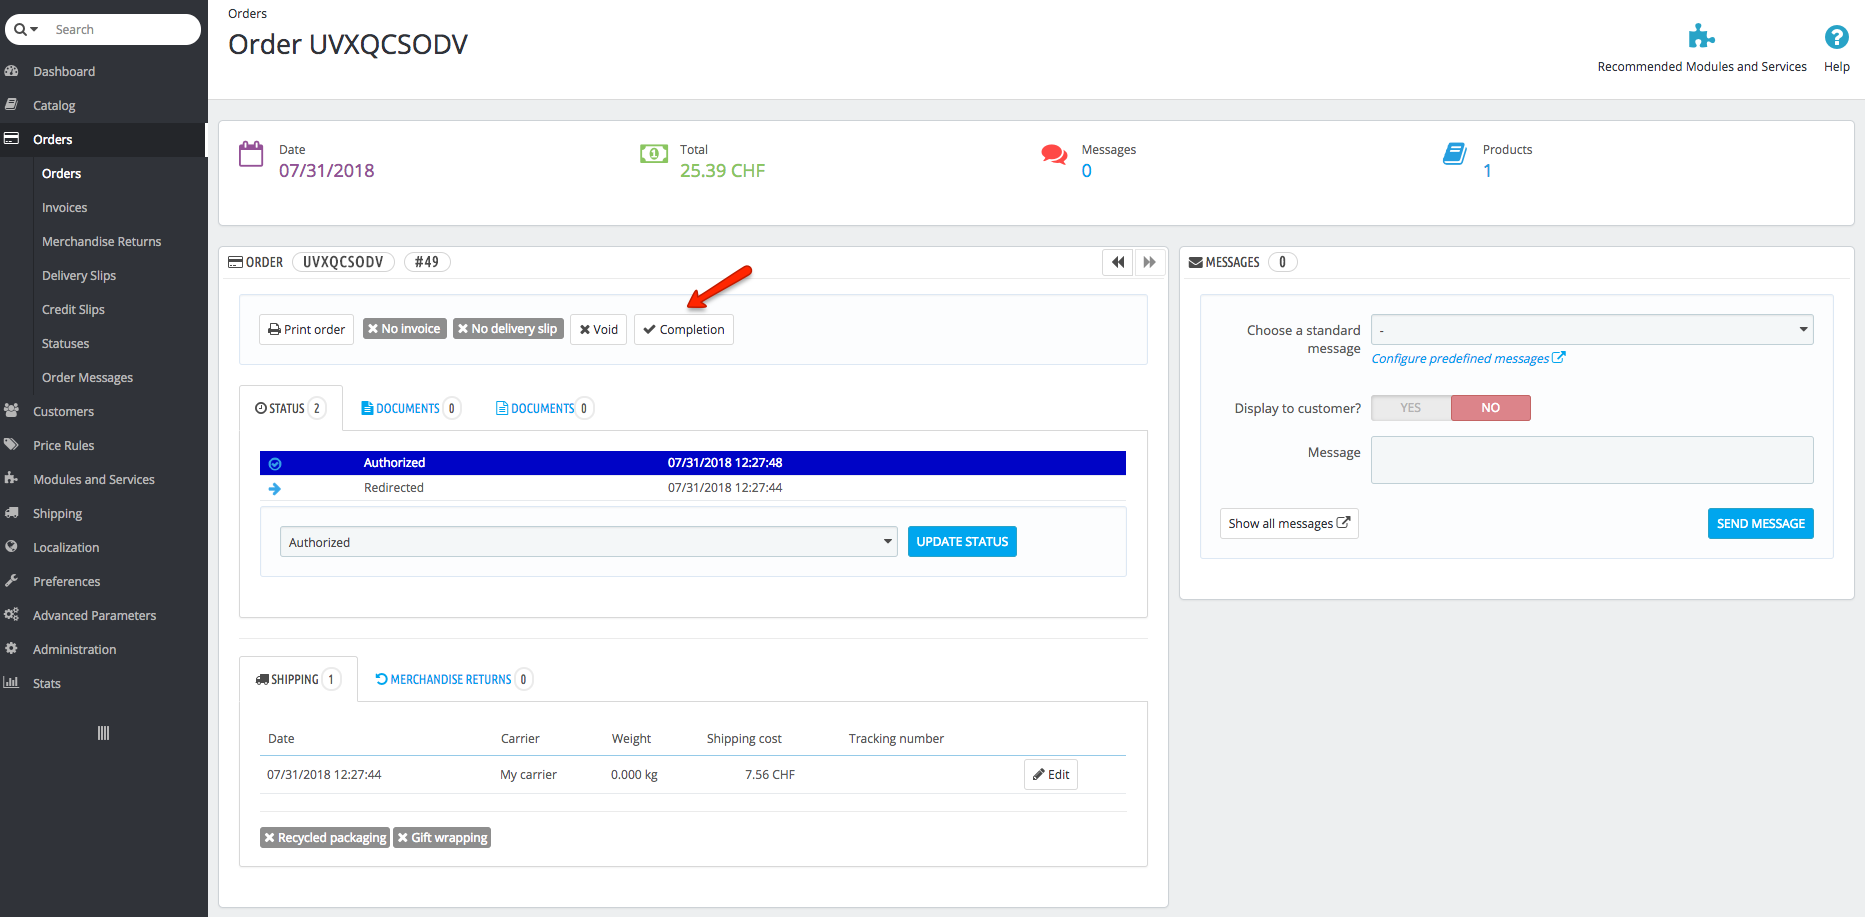Click the Orders breadcrumb link
The height and width of the screenshot is (917, 1865).
[x=247, y=14]
